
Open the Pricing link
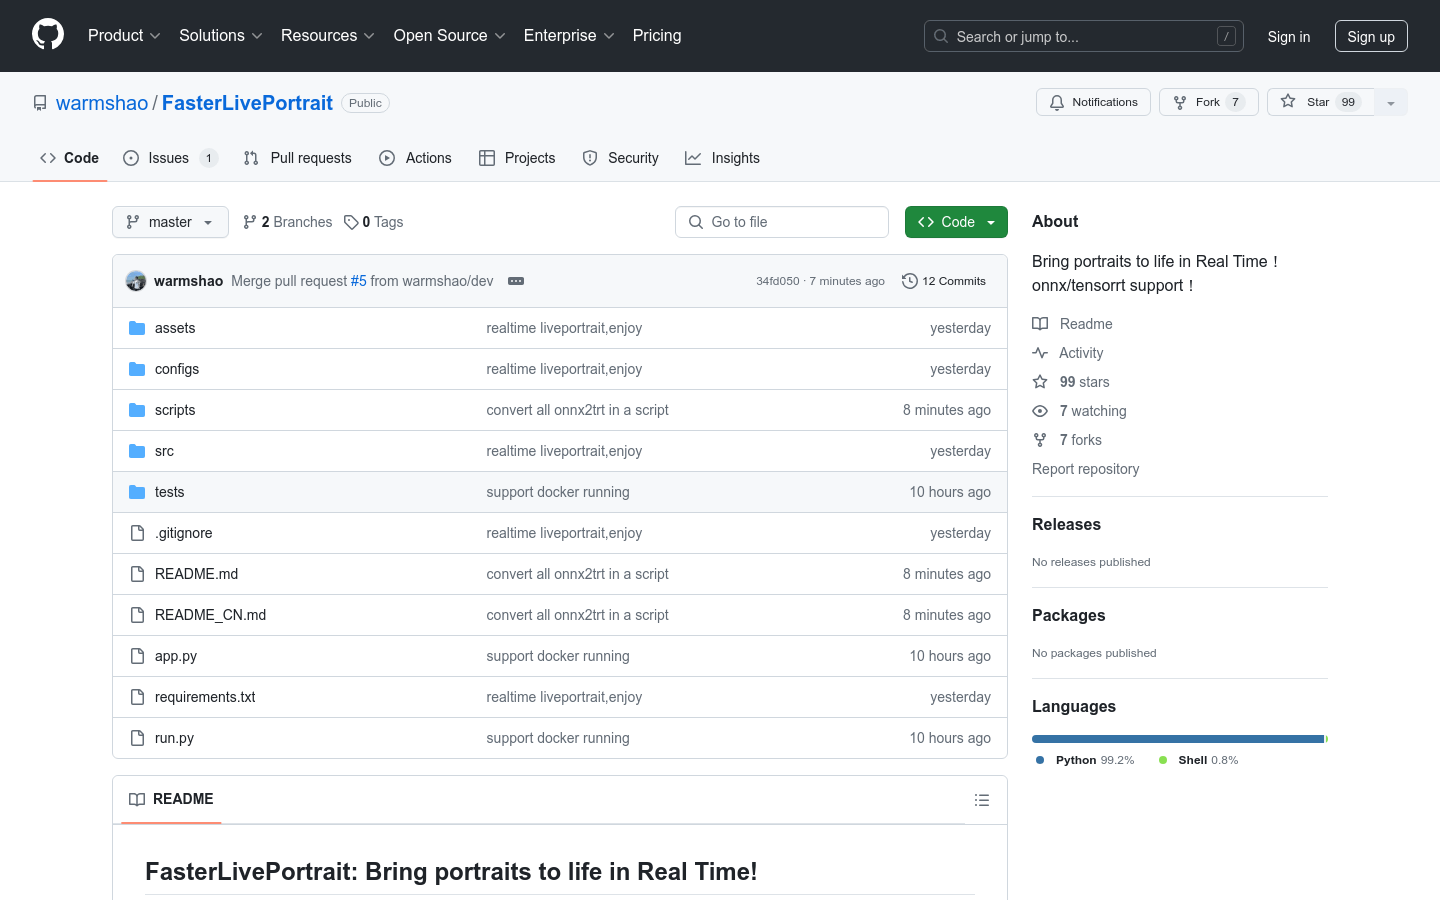pos(657,36)
